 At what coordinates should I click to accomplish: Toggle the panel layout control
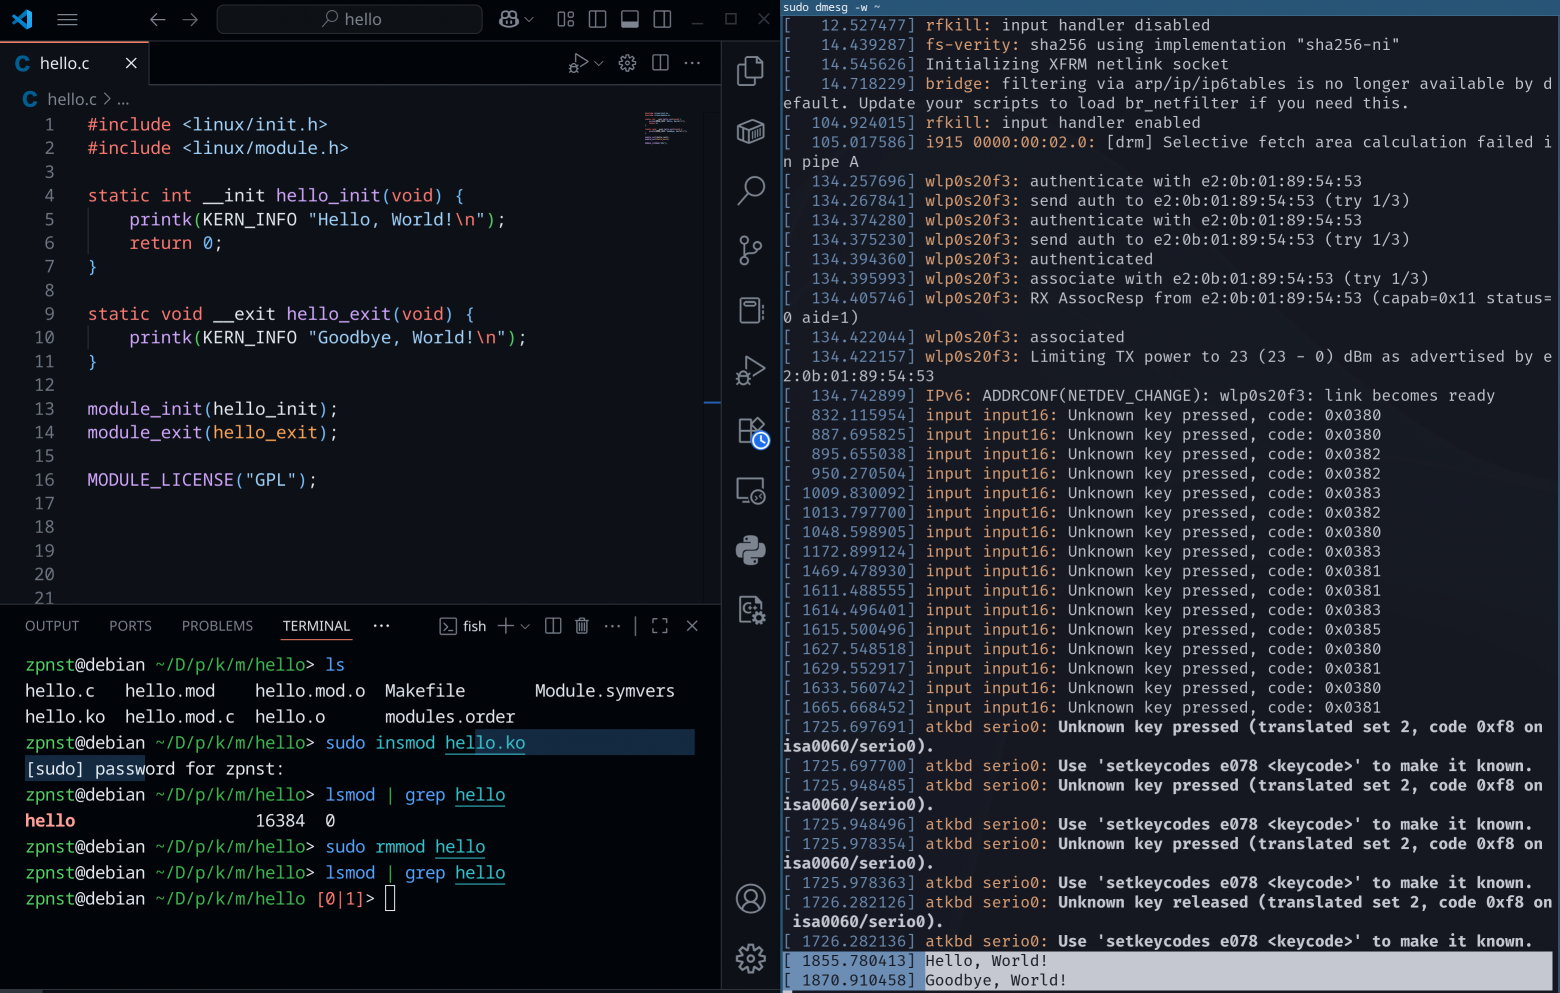pos(629,19)
